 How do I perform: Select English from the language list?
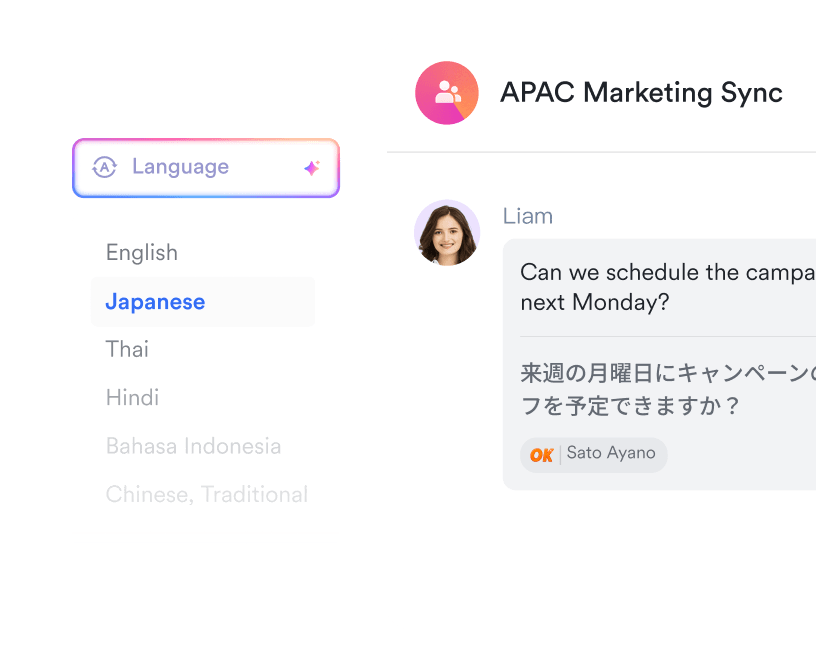click(142, 252)
